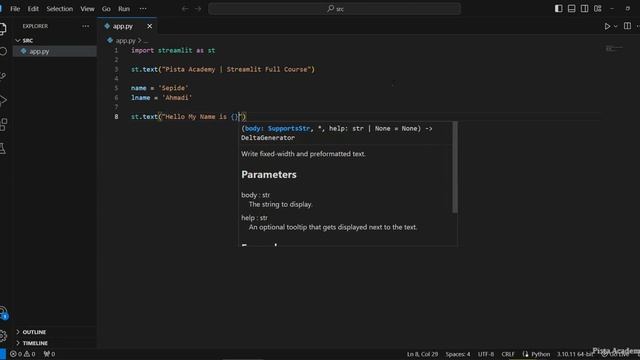Open the Run menu

tap(124, 9)
